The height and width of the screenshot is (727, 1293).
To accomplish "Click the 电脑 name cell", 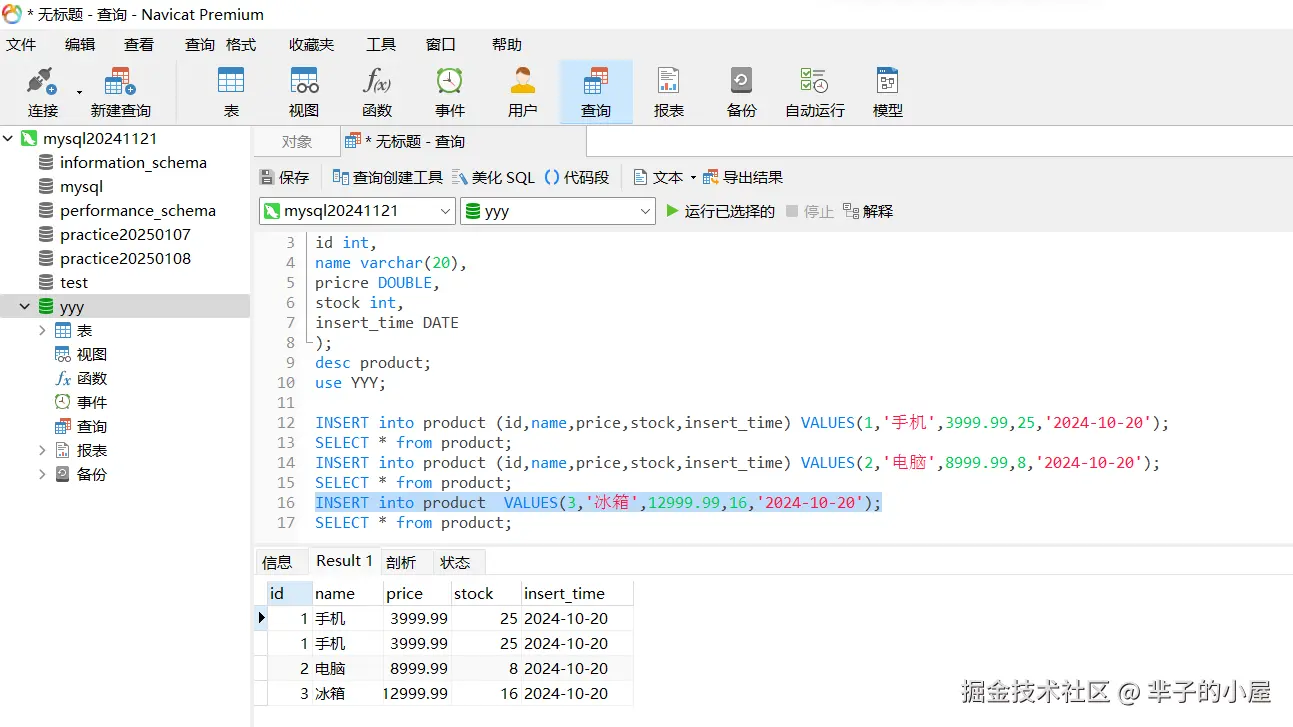I will [348, 668].
